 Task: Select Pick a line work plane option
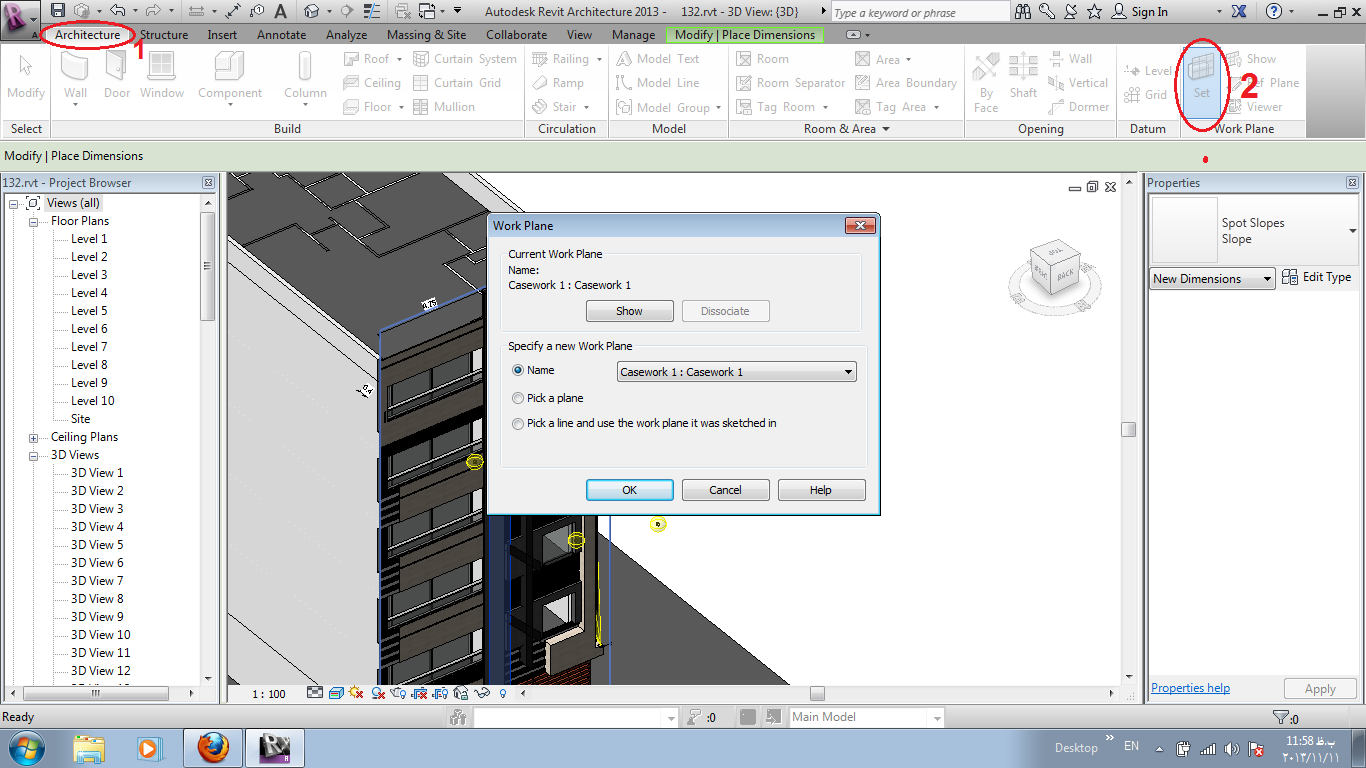coord(518,423)
